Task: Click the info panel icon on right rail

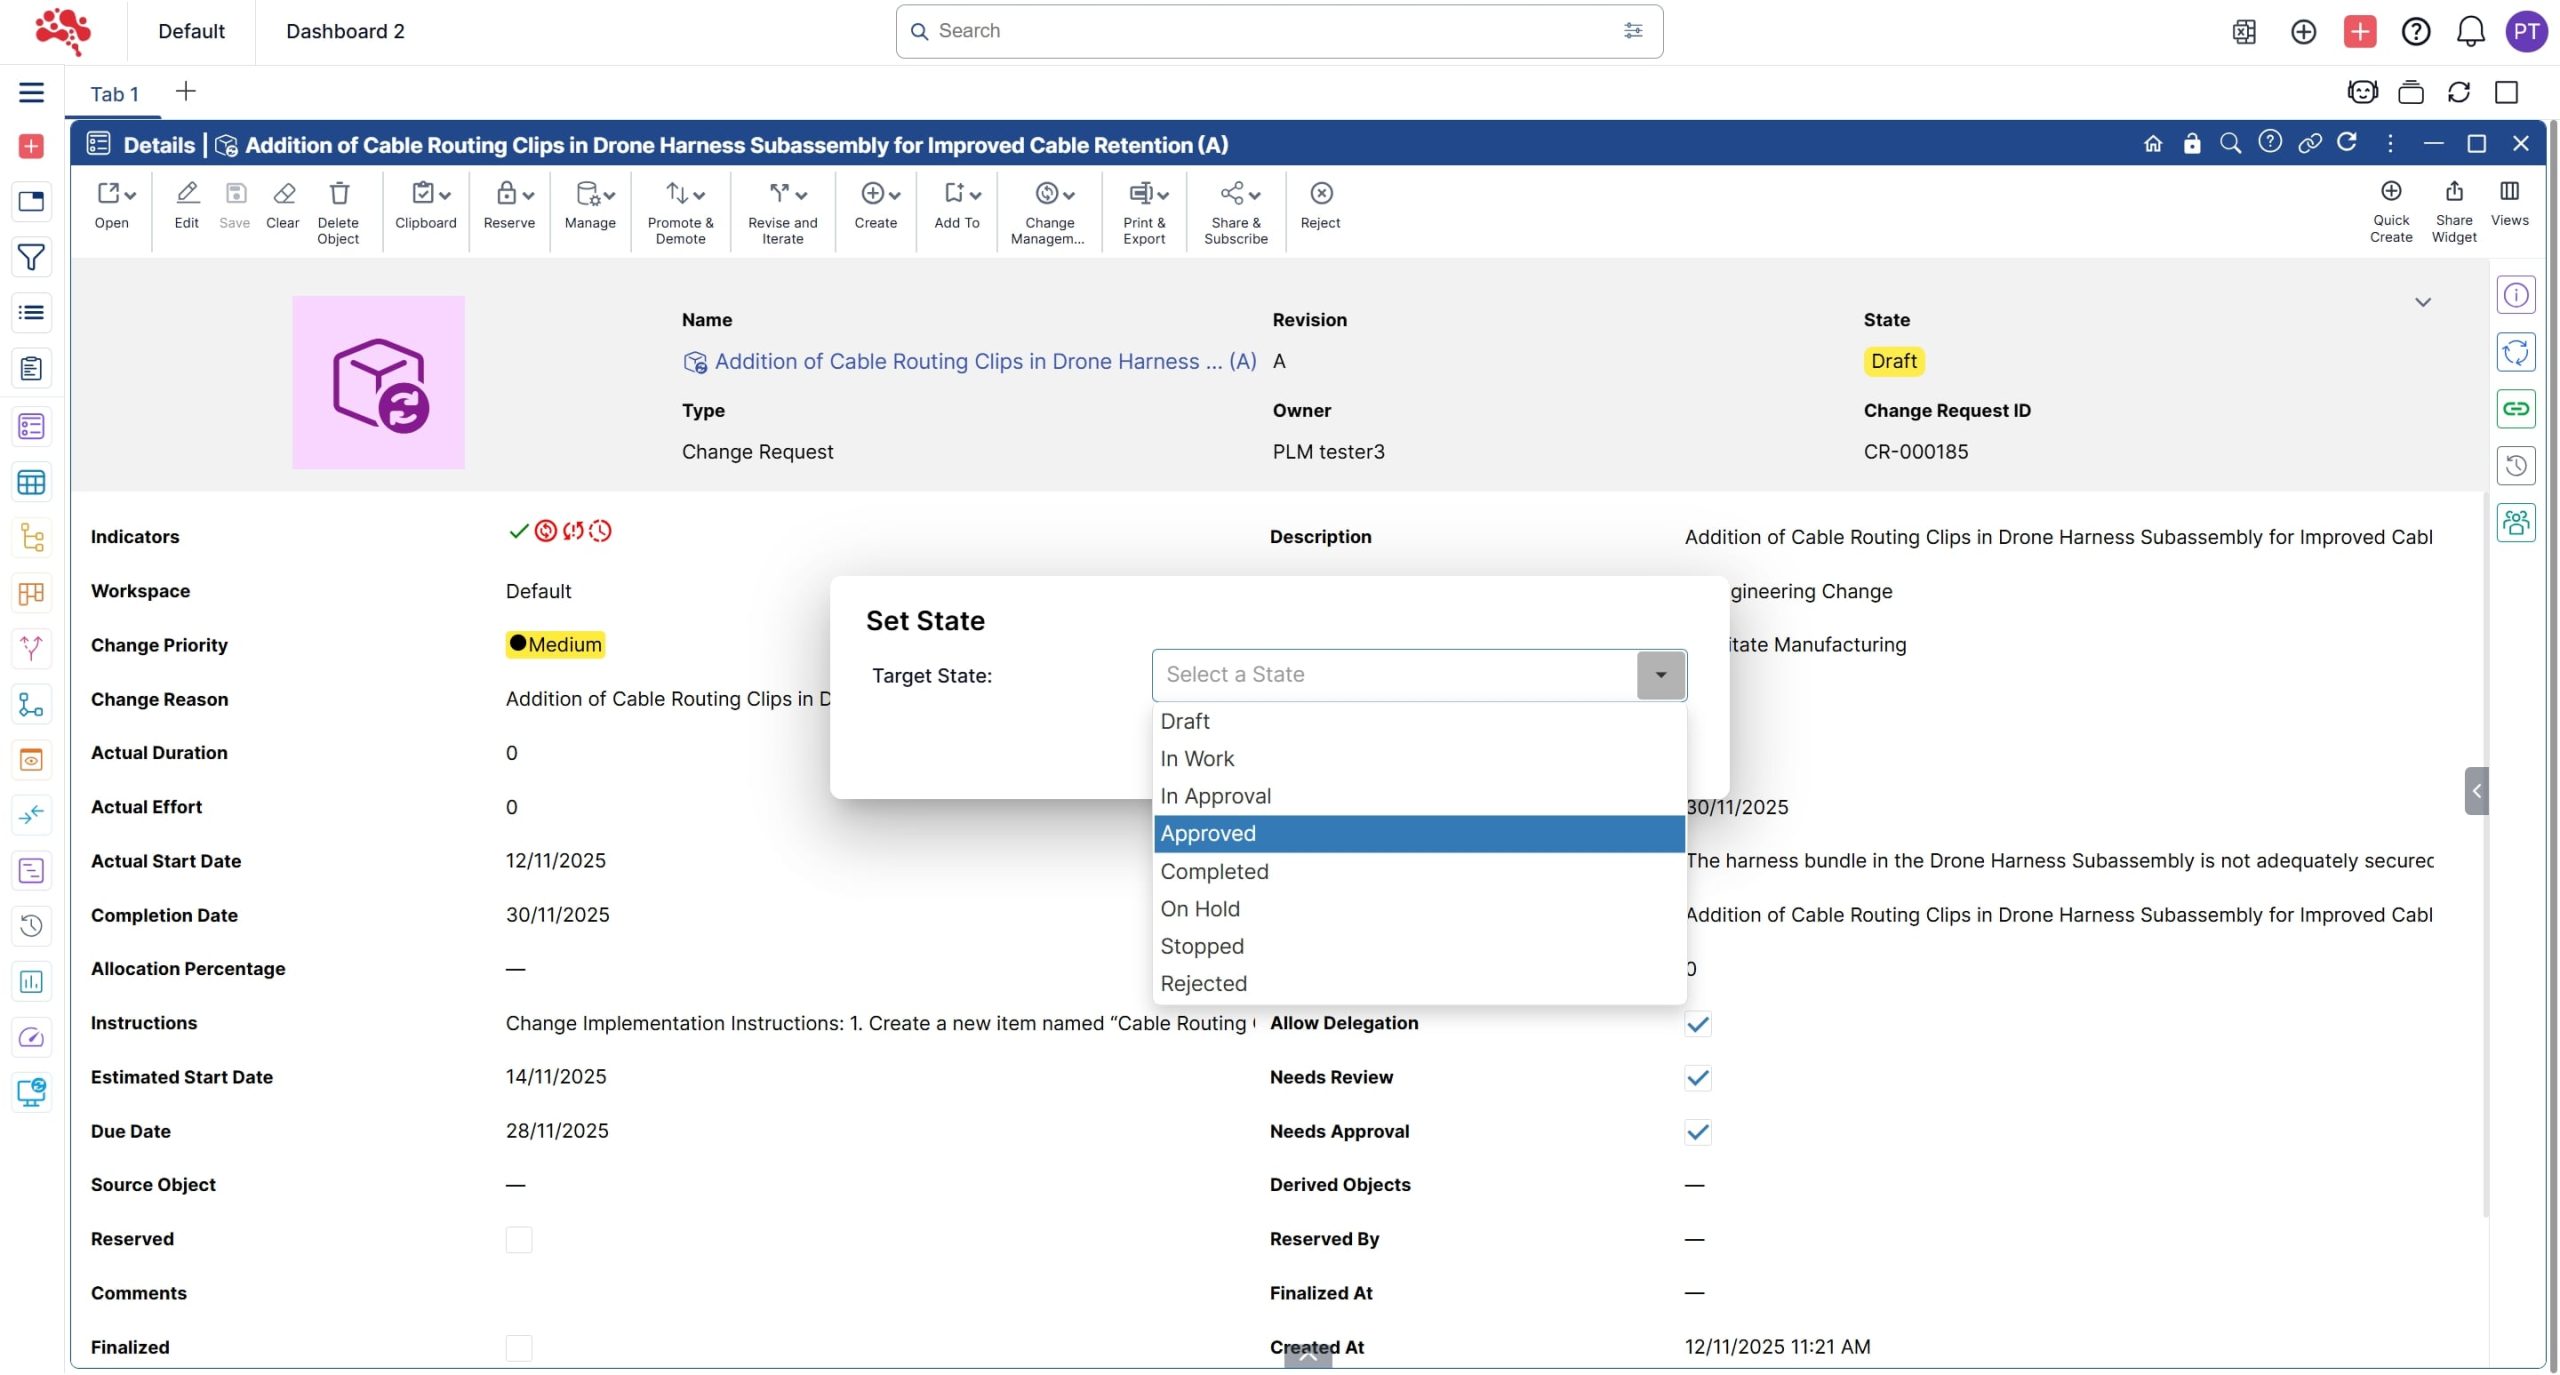Action: 2515,296
